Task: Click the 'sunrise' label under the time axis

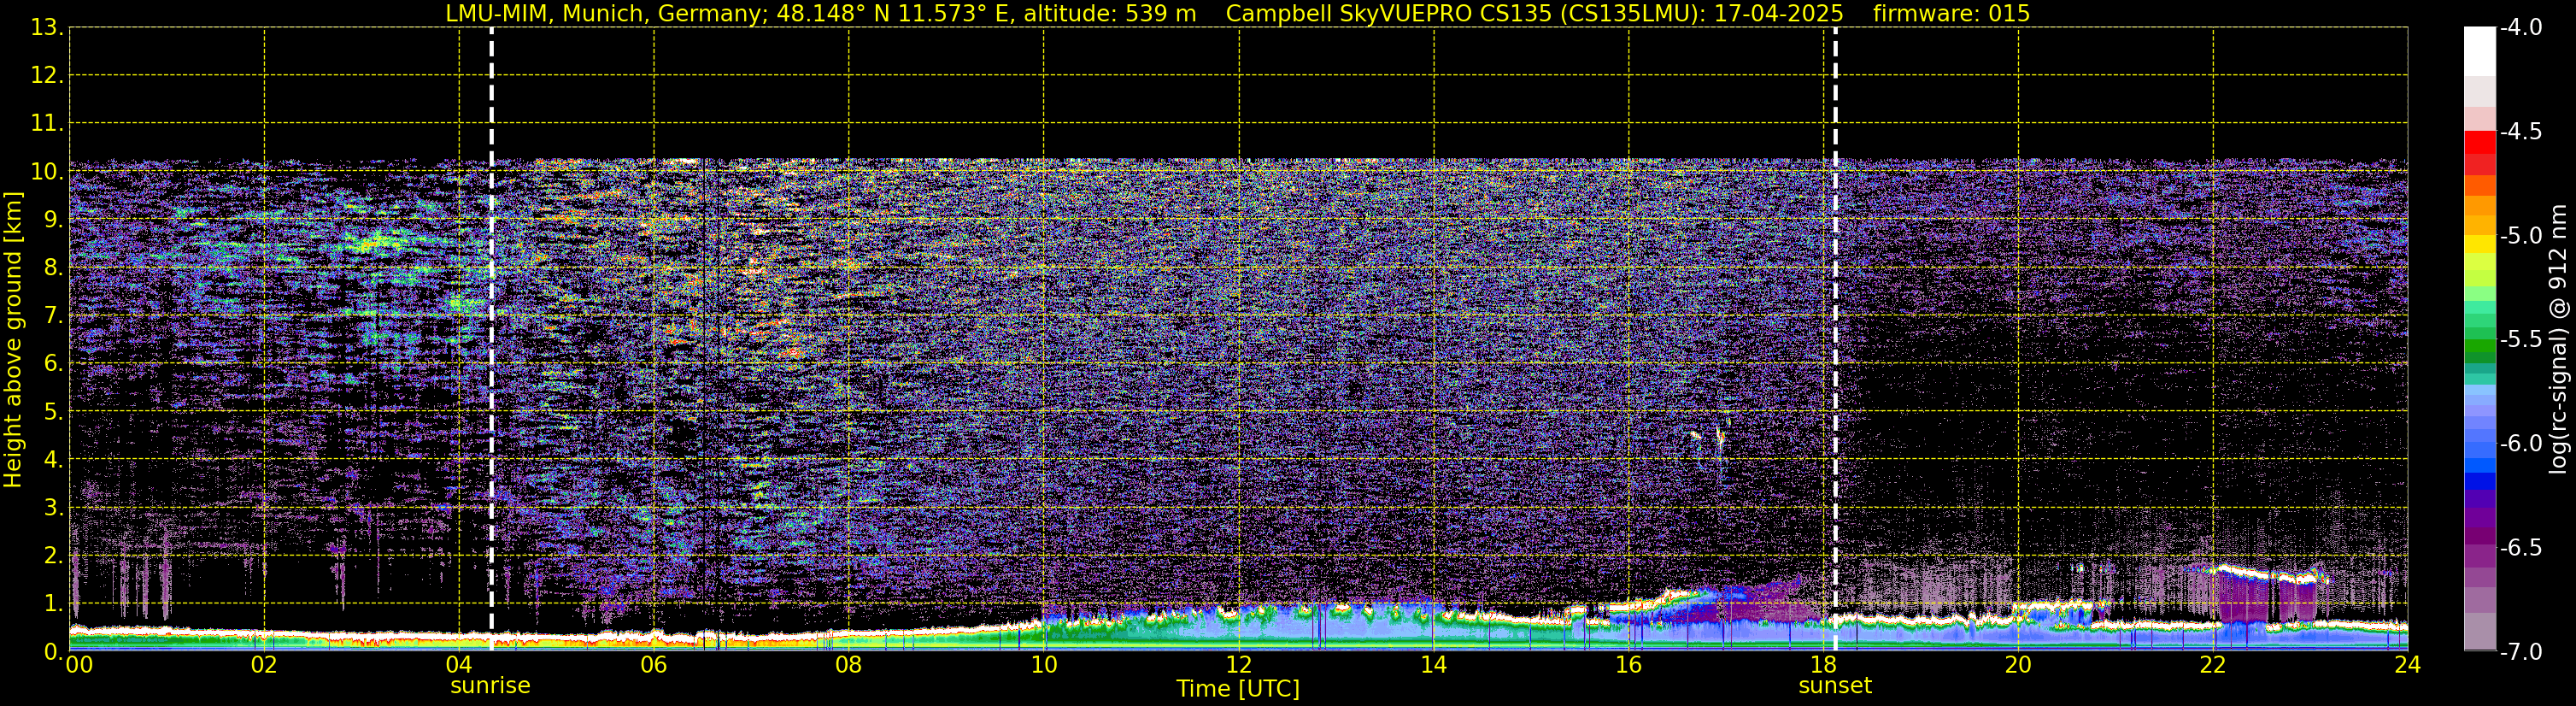Action: point(490,685)
